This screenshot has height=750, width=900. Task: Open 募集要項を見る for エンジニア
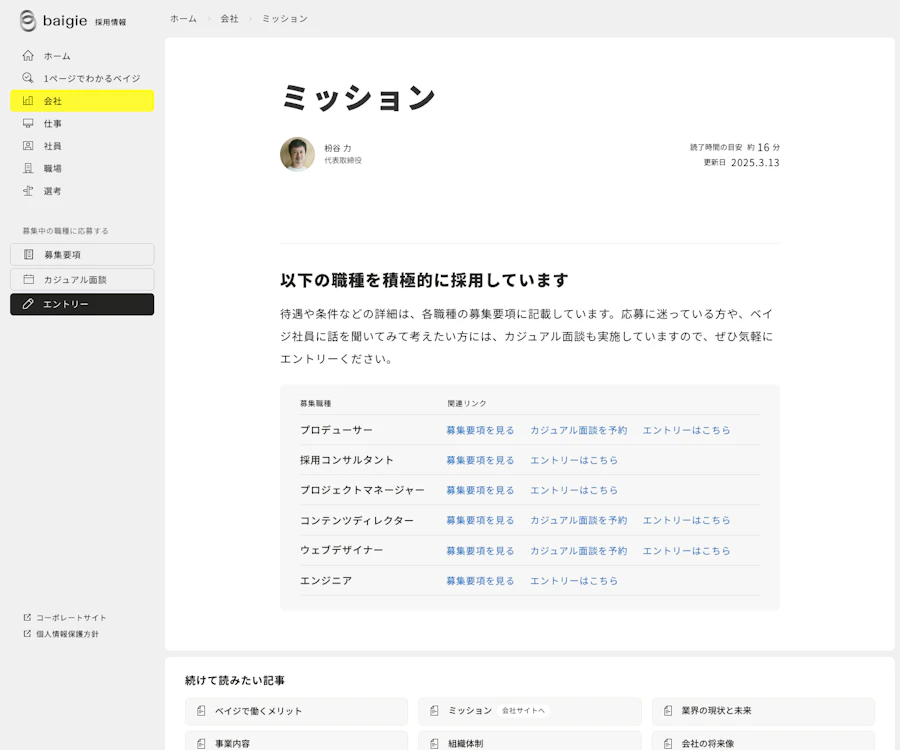coord(480,581)
